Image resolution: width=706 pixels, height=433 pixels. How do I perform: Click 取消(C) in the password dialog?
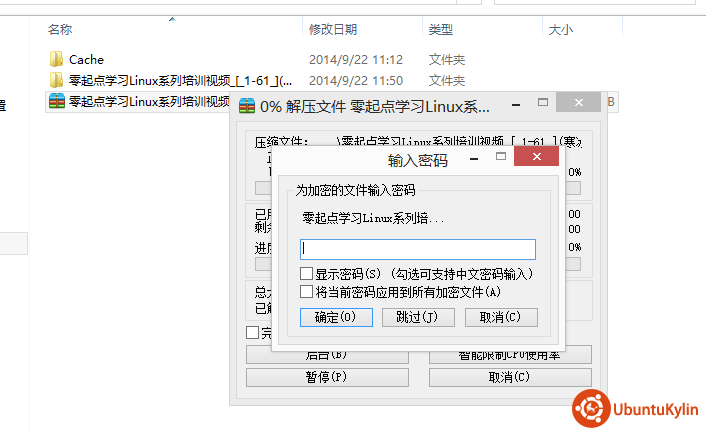[x=500, y=317]
